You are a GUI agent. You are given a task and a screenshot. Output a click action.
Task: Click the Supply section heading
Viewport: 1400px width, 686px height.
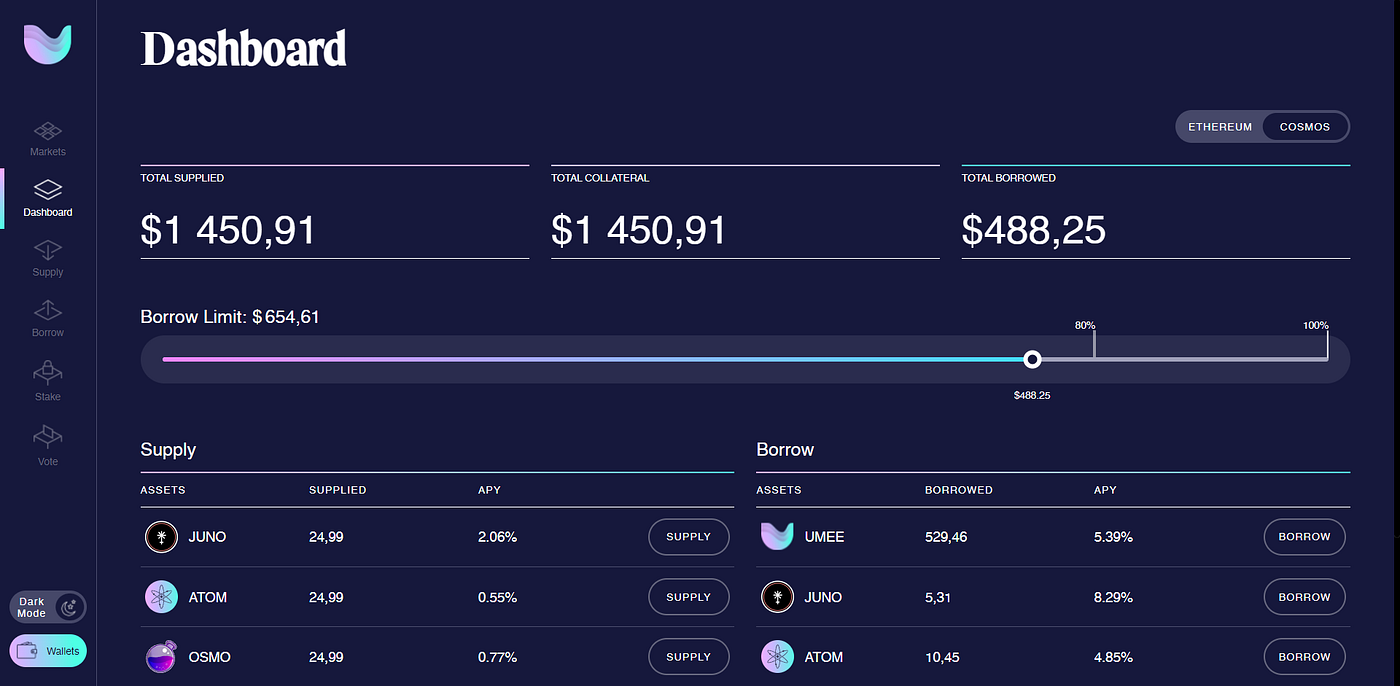[x=168, y=450]
